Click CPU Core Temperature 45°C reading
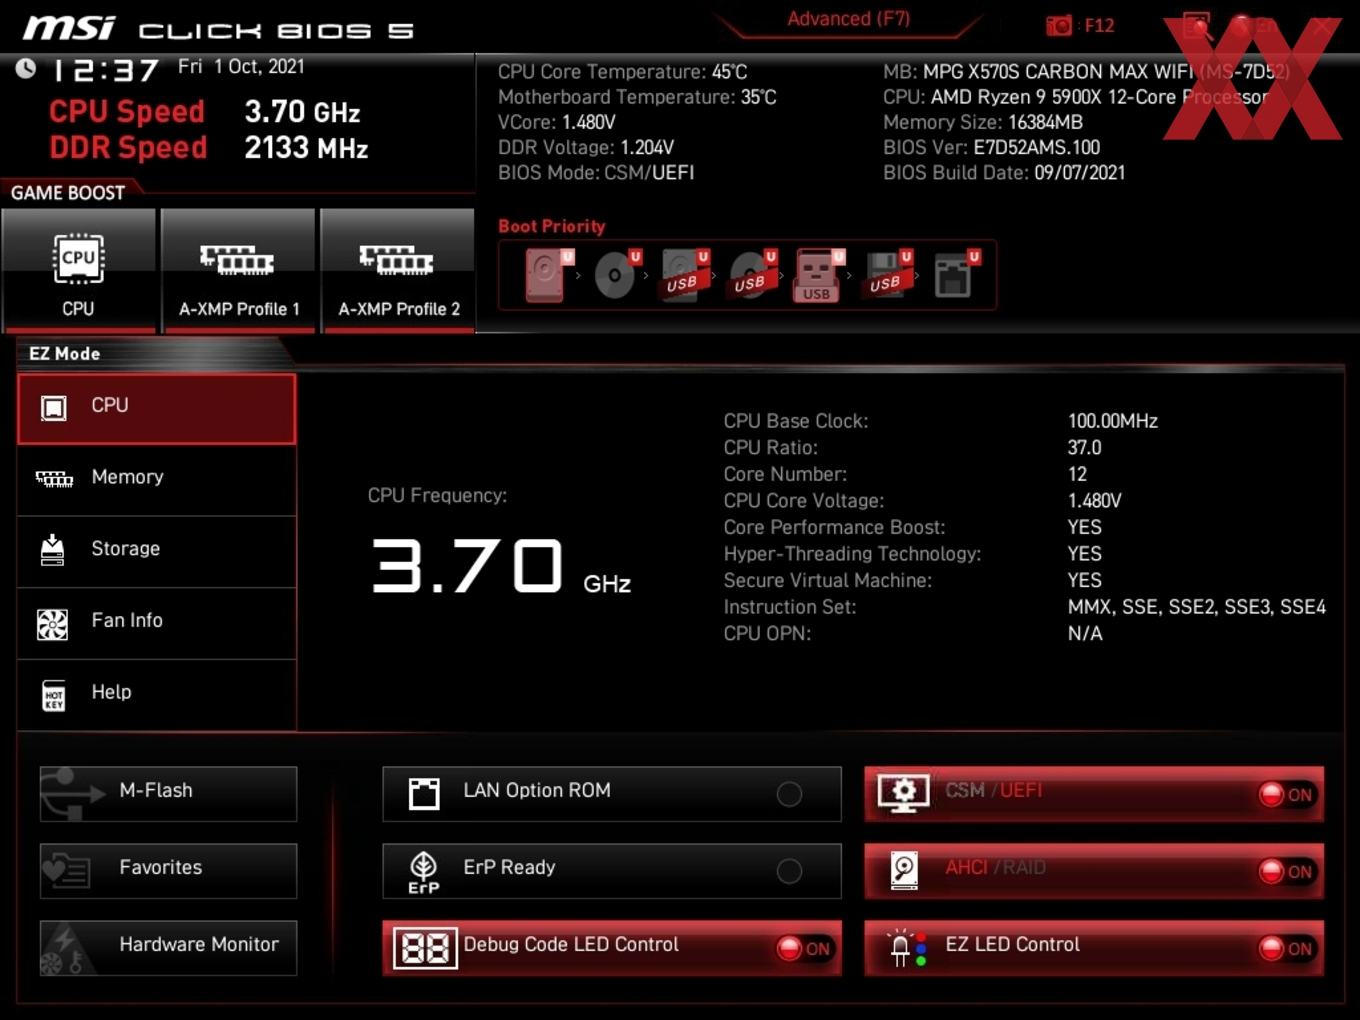This screenshot has width=1360, height=1020. 623,72
